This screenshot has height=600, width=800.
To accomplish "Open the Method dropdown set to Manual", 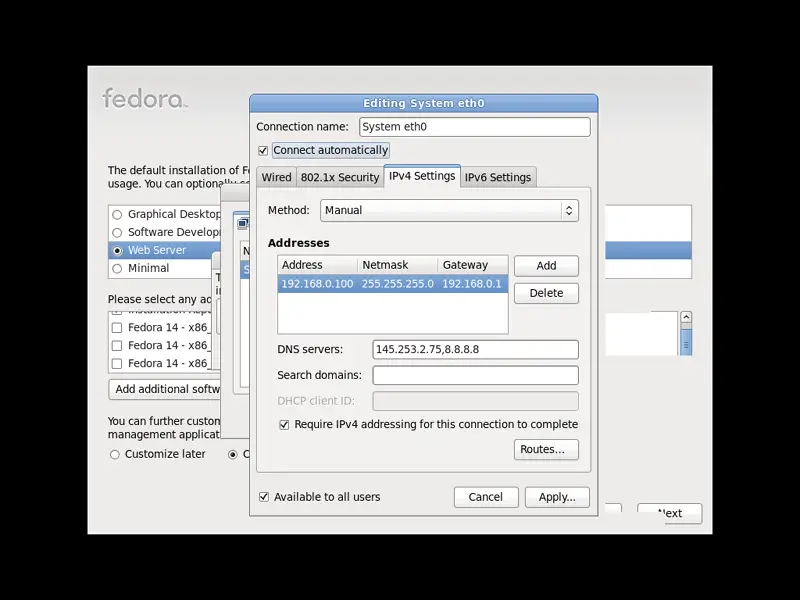I will pos(449,210).
